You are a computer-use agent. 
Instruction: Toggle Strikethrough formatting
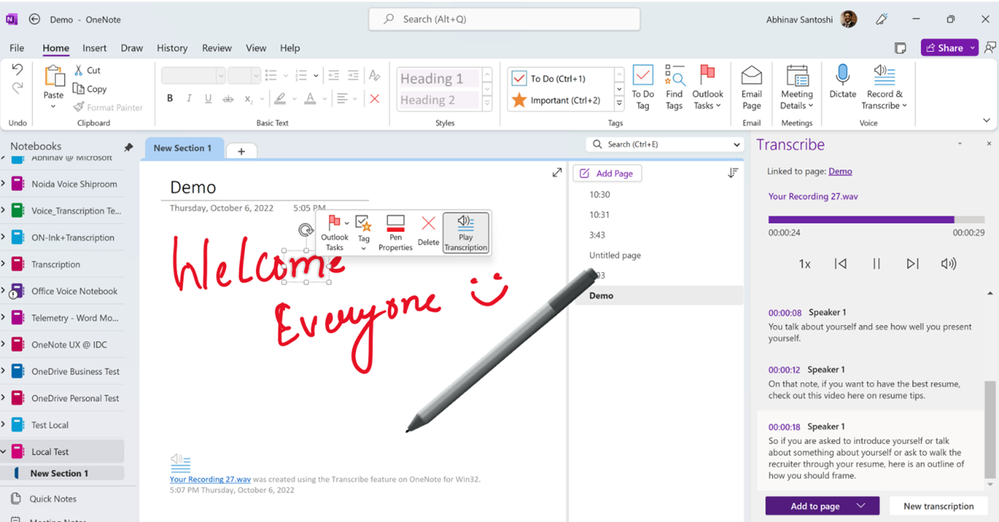click(x=227, y=98)
